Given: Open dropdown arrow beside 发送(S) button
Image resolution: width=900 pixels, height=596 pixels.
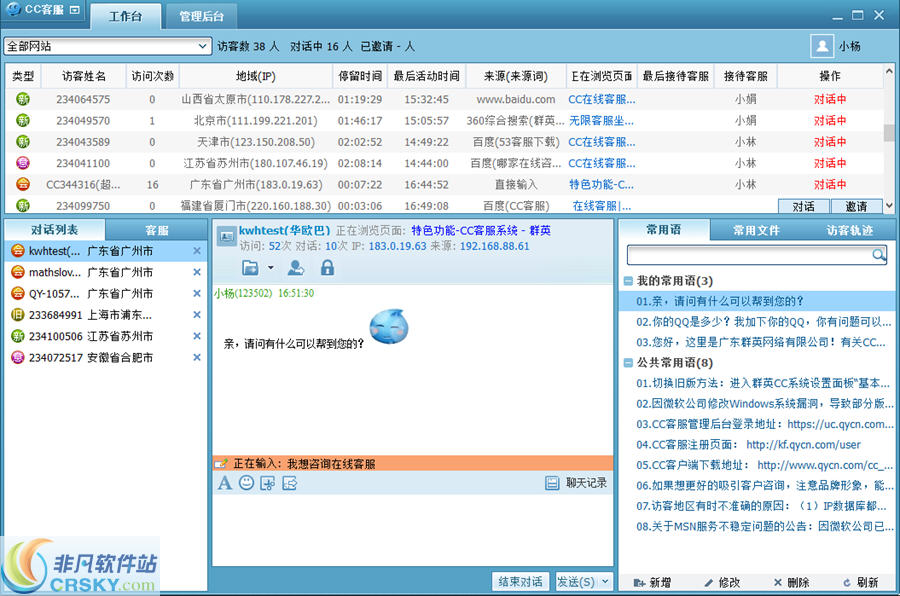Looking at the screenshot, I should (605, 582).
